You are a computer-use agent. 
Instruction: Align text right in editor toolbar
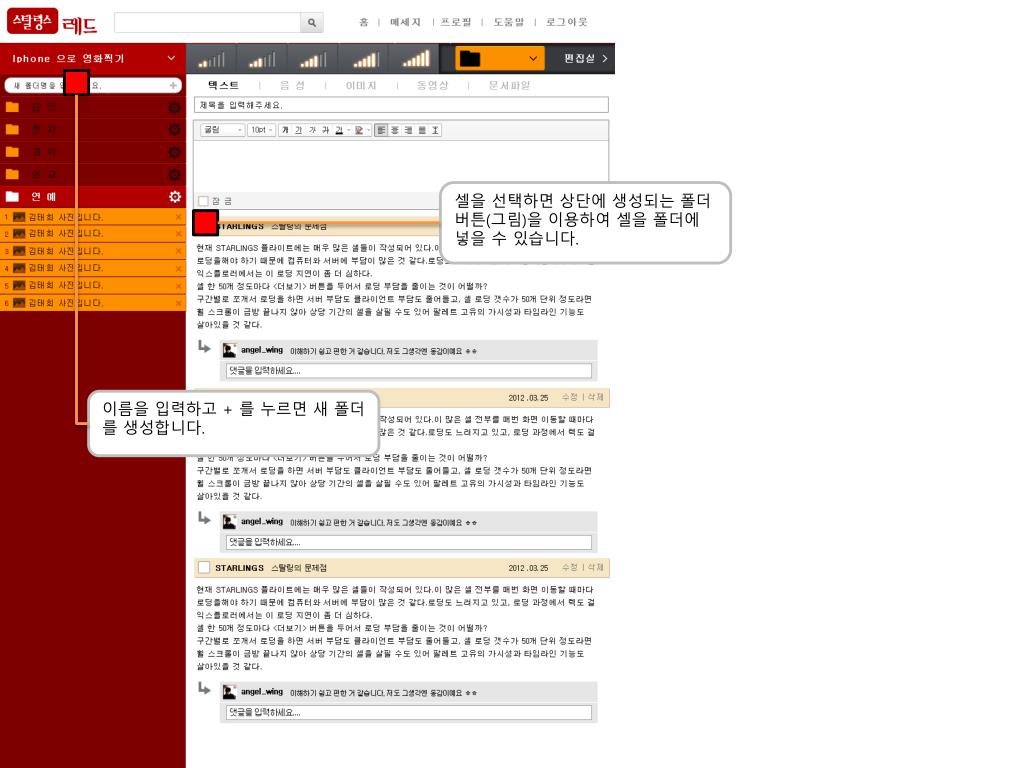pos(408,130)
